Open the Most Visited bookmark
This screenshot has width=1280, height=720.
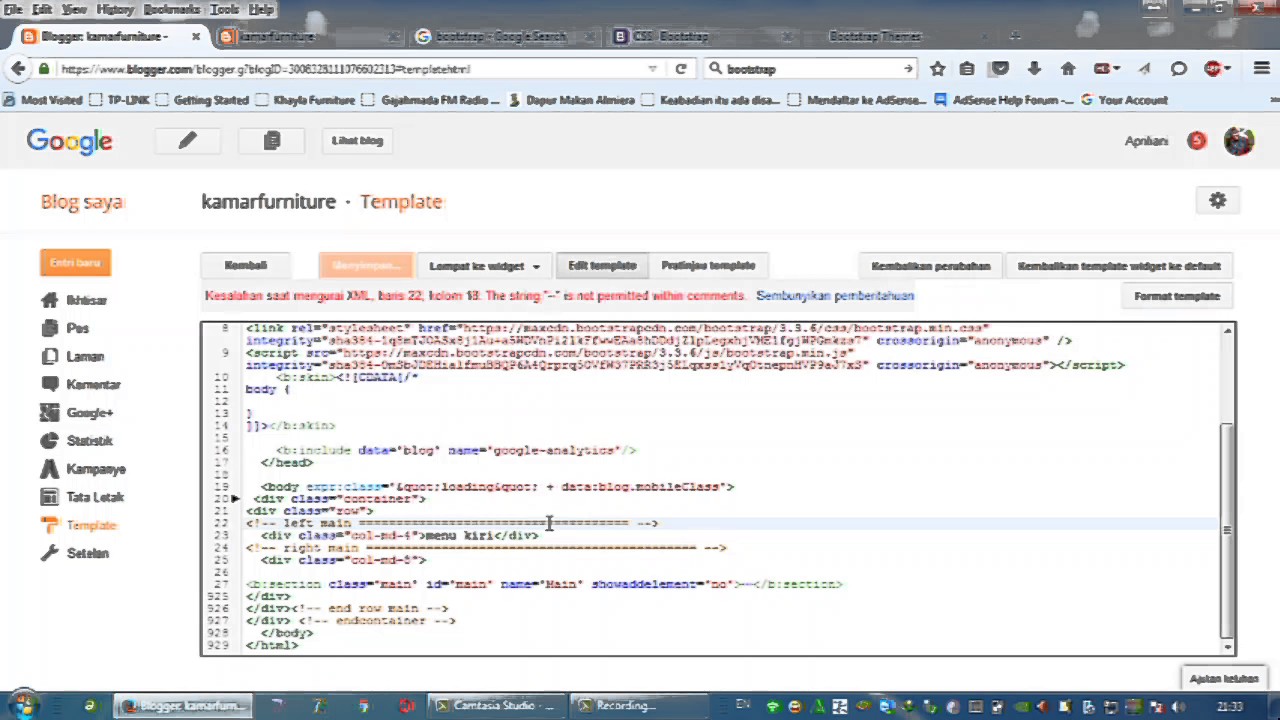(x=44, y=100)
